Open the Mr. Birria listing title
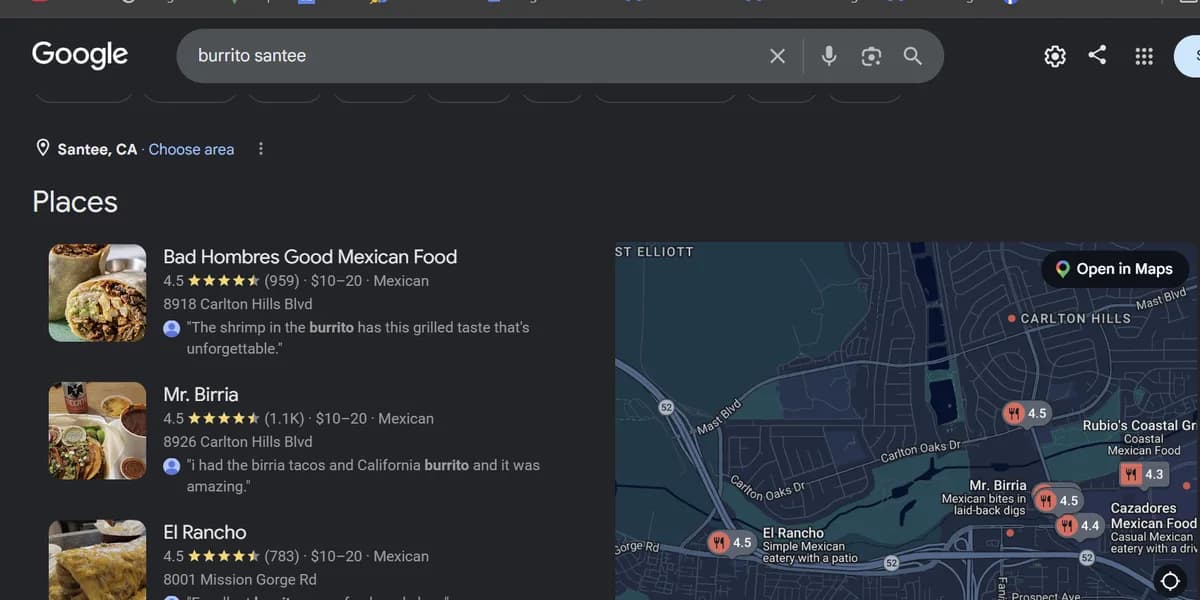 [201, 394]
